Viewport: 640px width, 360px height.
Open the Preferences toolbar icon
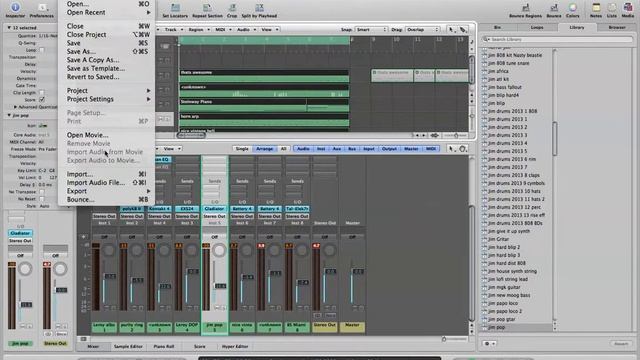click(42, 7)
